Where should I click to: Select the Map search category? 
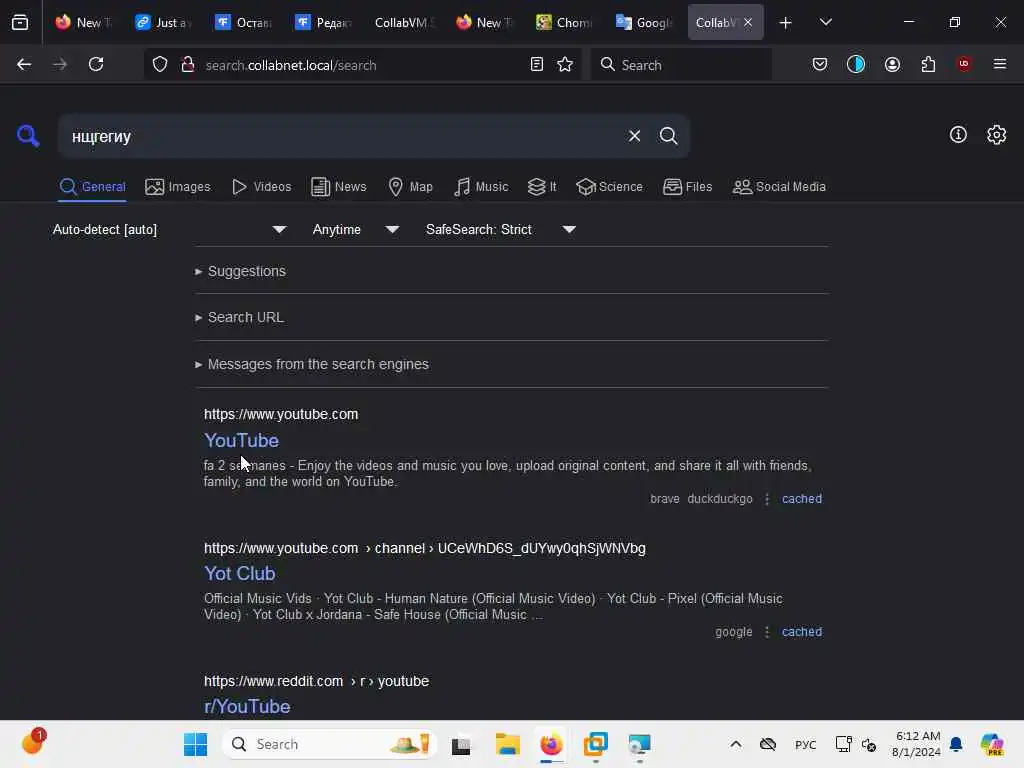coord(411,187)
